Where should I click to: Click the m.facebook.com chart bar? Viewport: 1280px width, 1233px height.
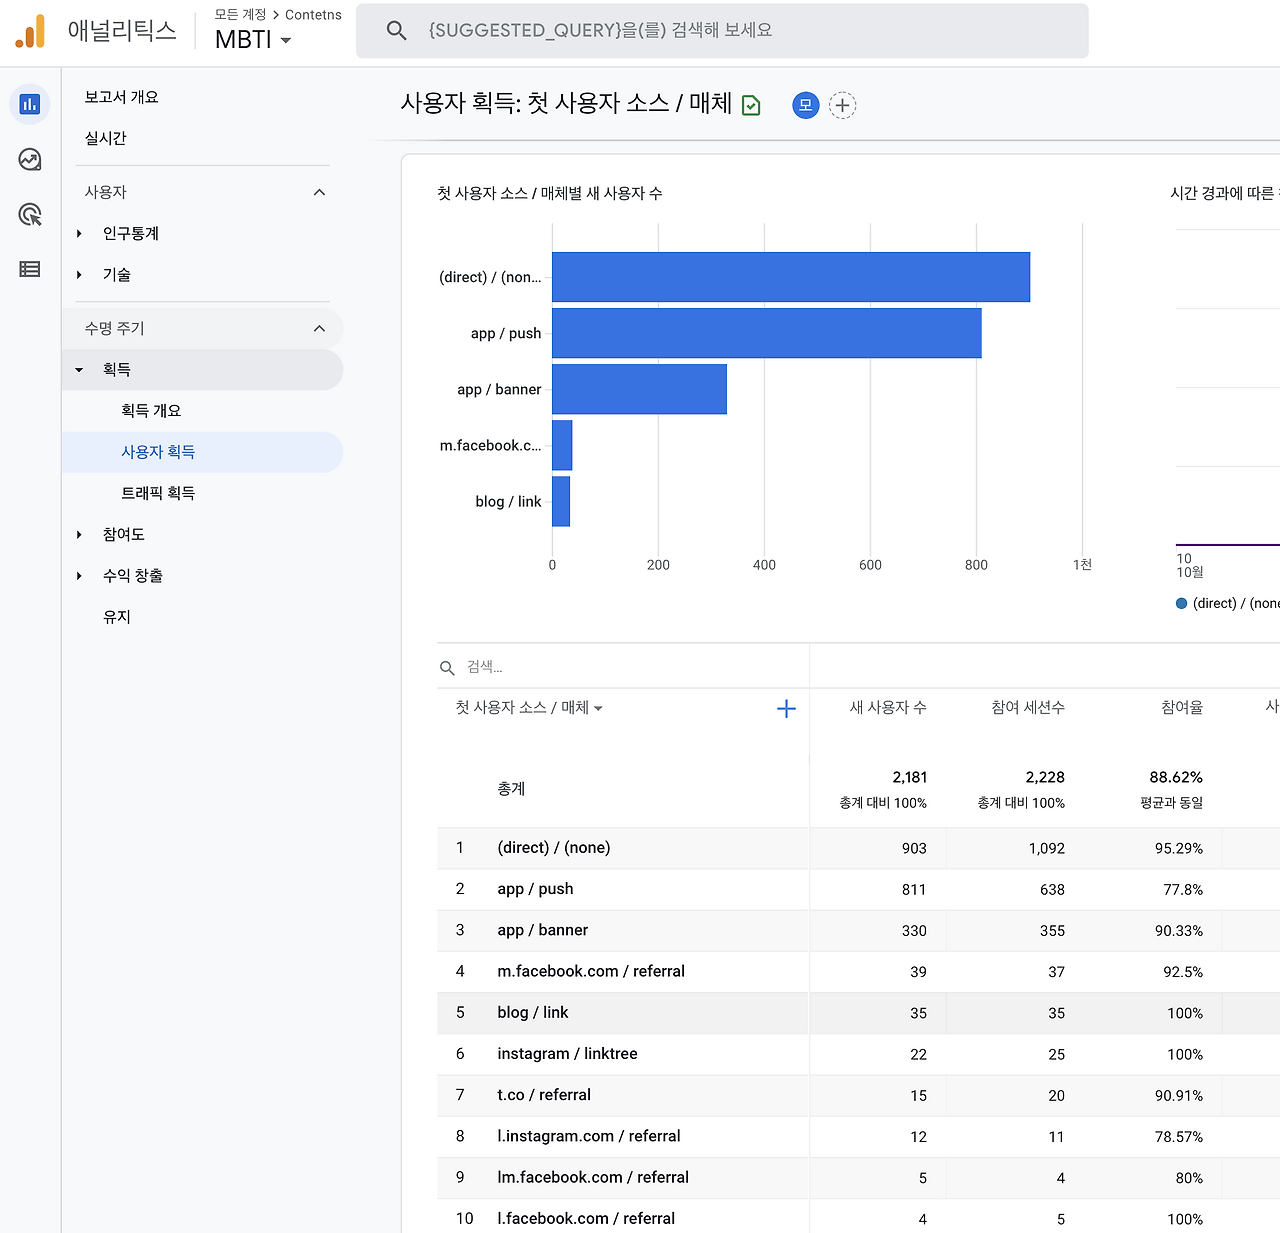[562, 445]
